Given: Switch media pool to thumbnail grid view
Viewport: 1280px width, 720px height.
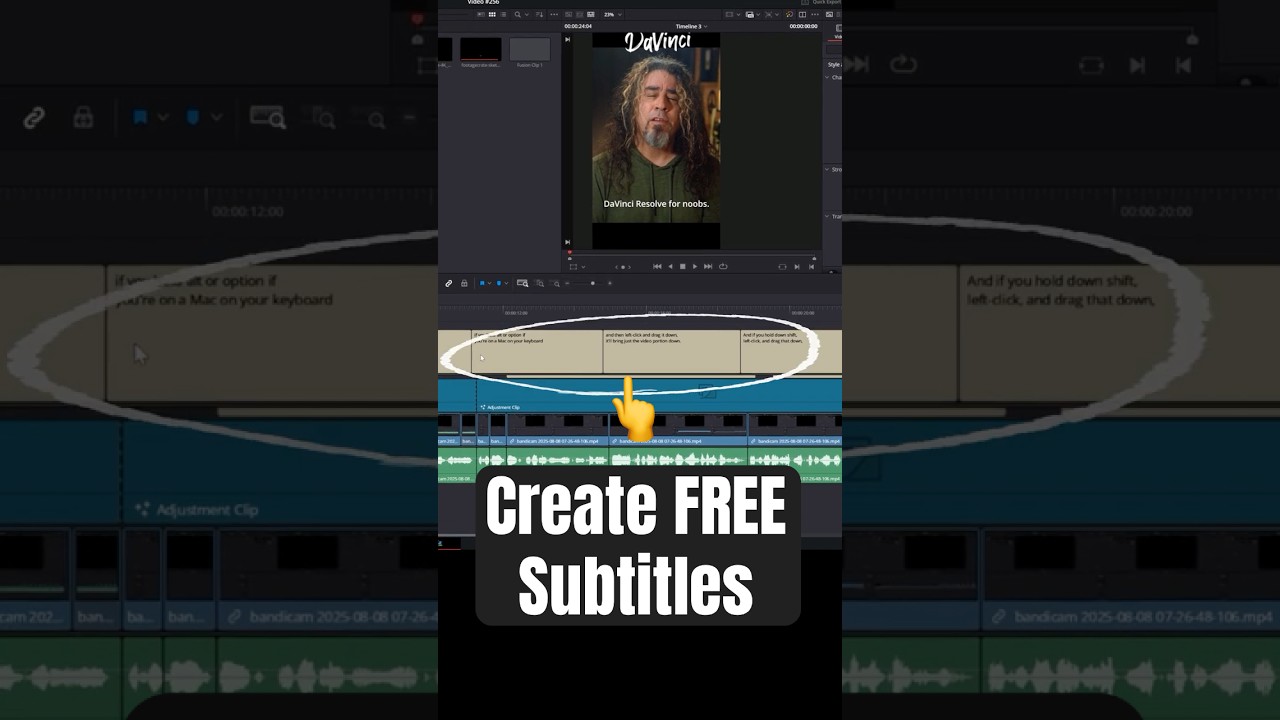Looking at the screenshot, I should [492, 14].
